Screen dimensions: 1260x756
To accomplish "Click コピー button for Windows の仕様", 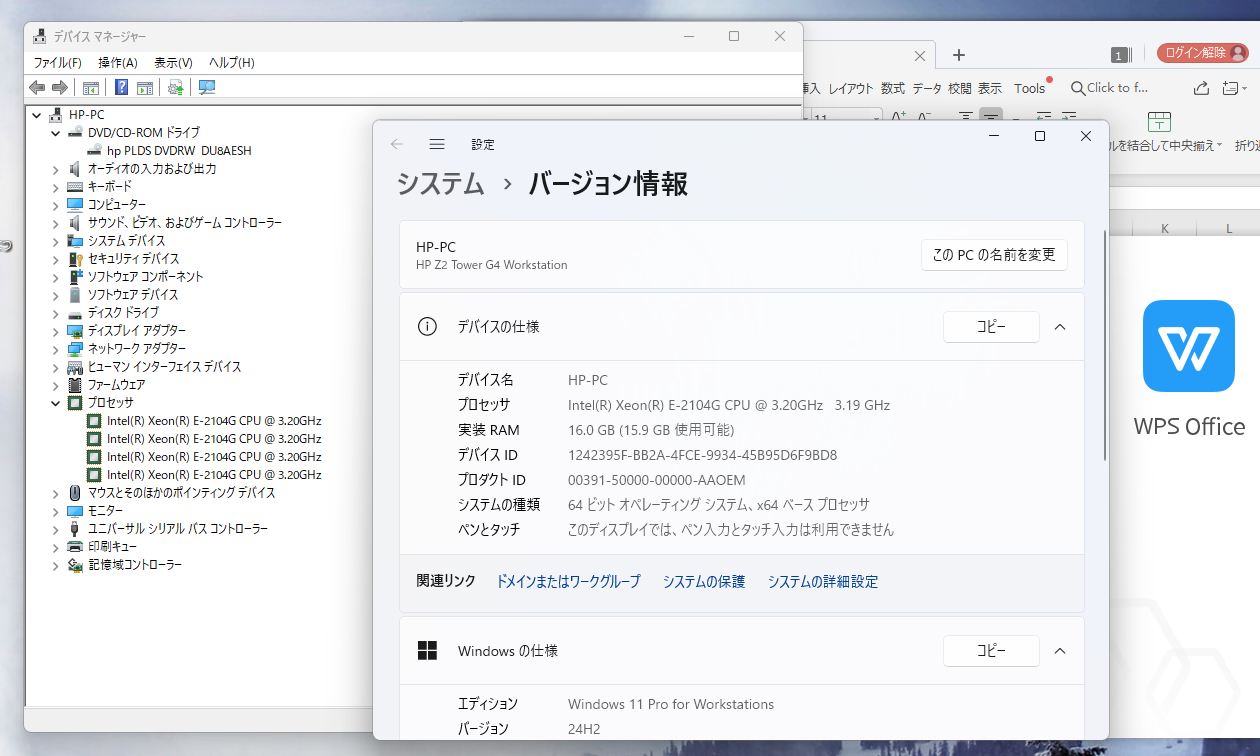I will coord(991,651).
